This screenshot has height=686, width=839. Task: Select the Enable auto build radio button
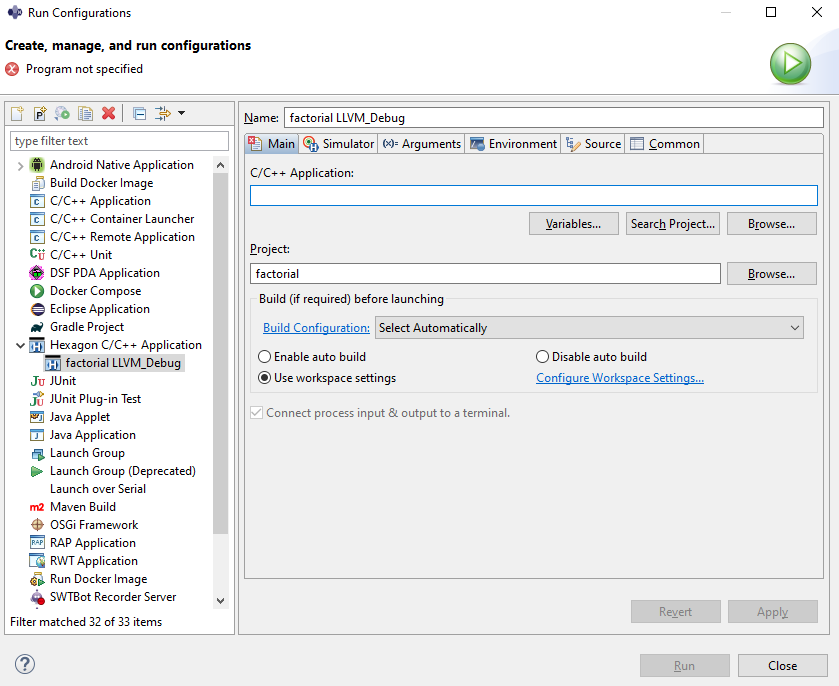tap(264, 356)
